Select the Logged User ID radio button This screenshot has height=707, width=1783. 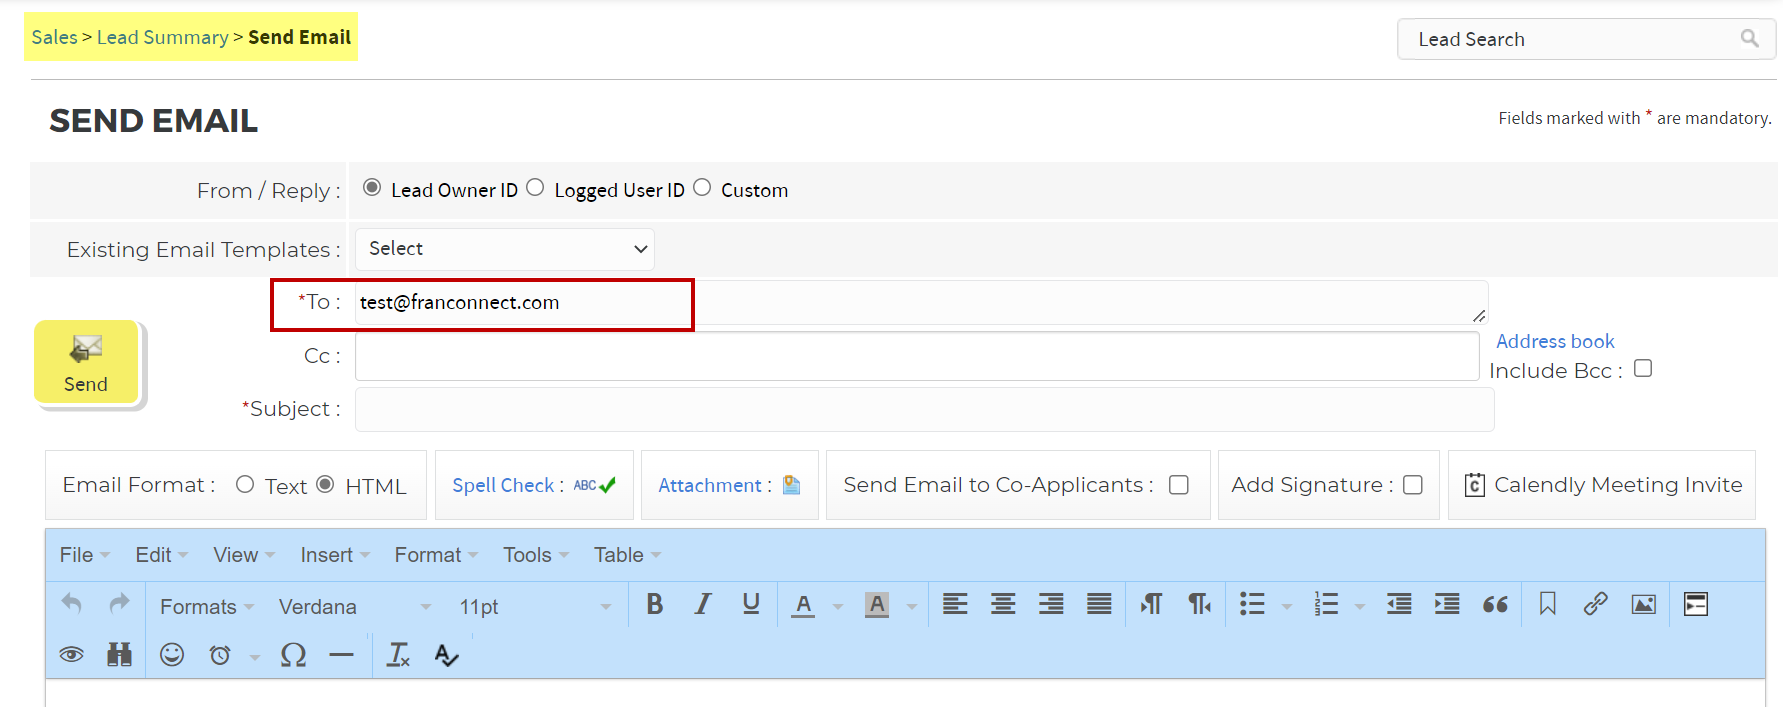(x=535, y=187)
